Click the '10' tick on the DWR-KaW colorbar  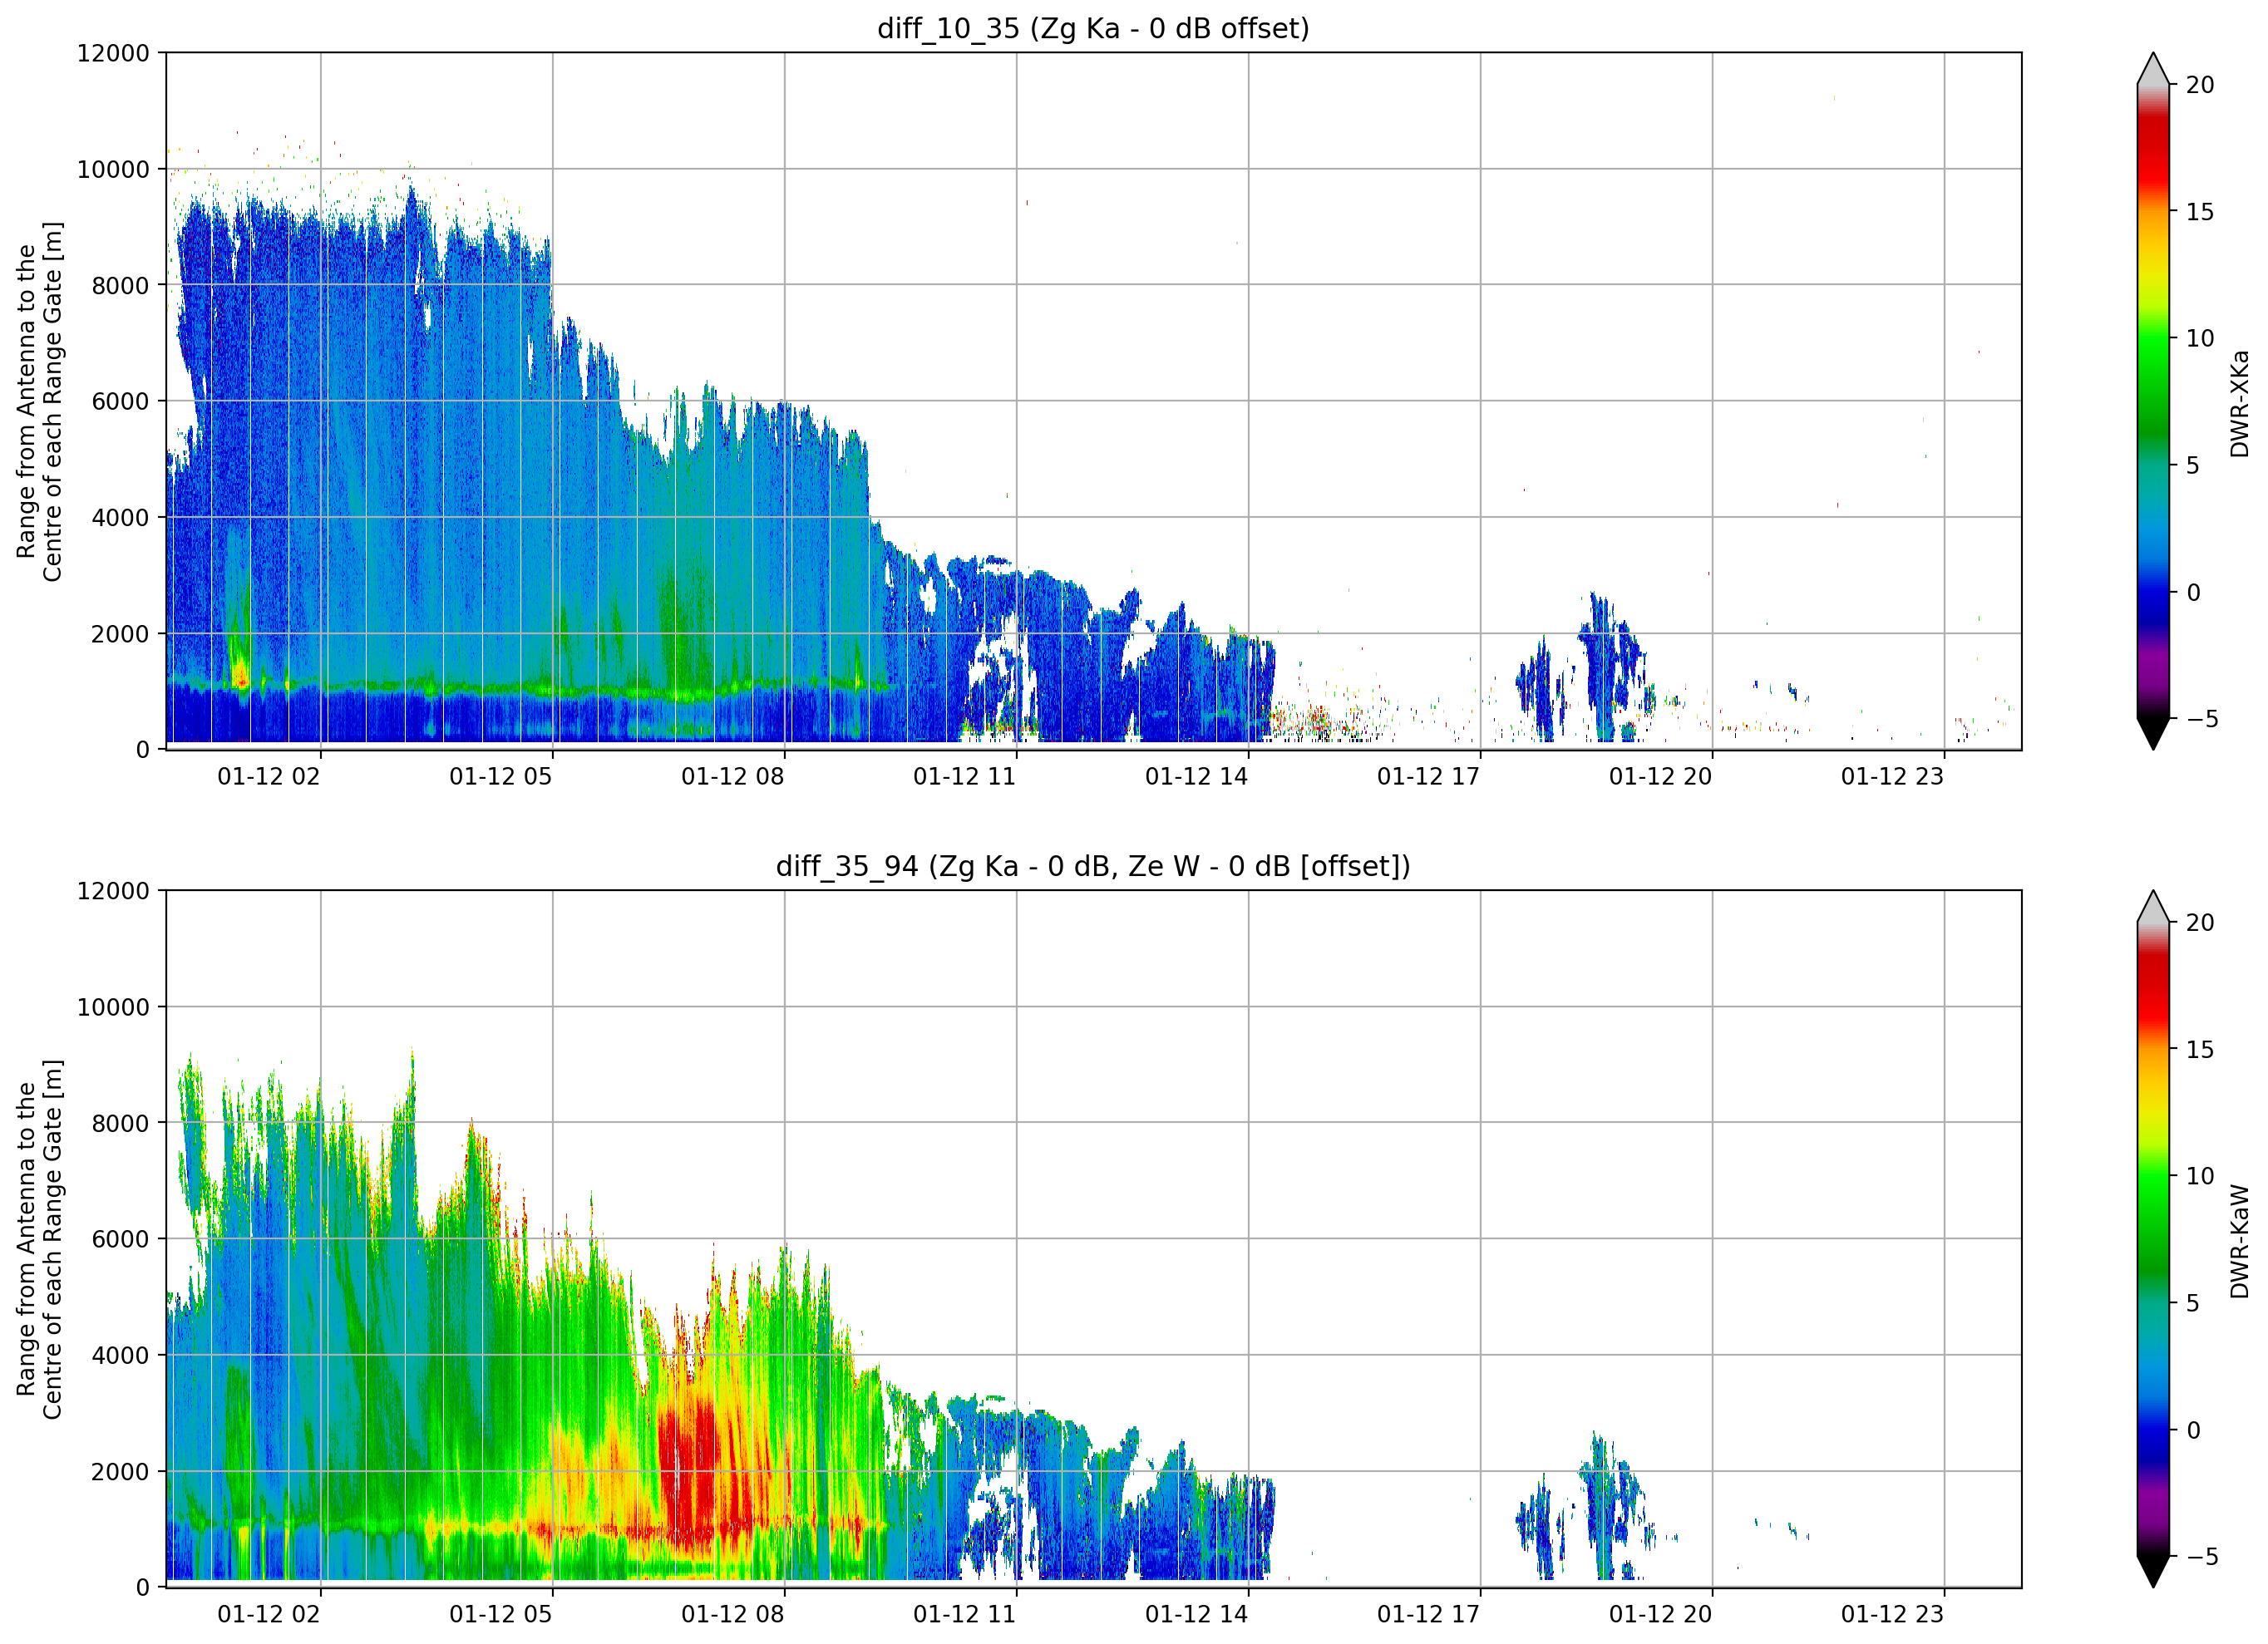[x=2200, y=1176]
